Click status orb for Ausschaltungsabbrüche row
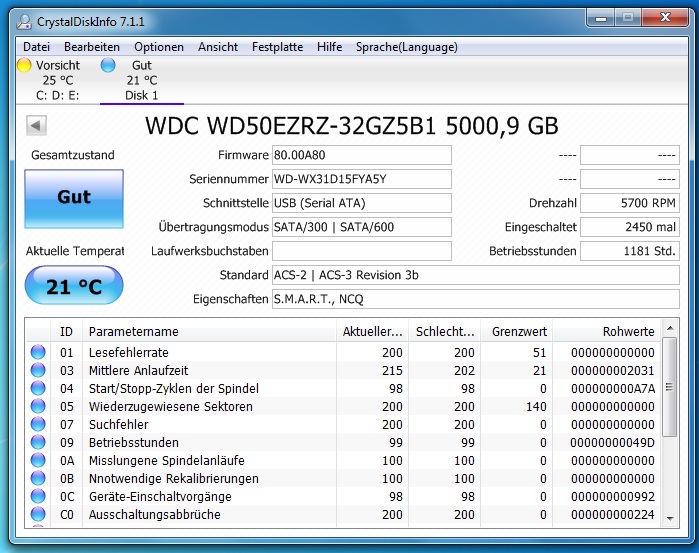This screenshot has width=699, height=553. 38,514
